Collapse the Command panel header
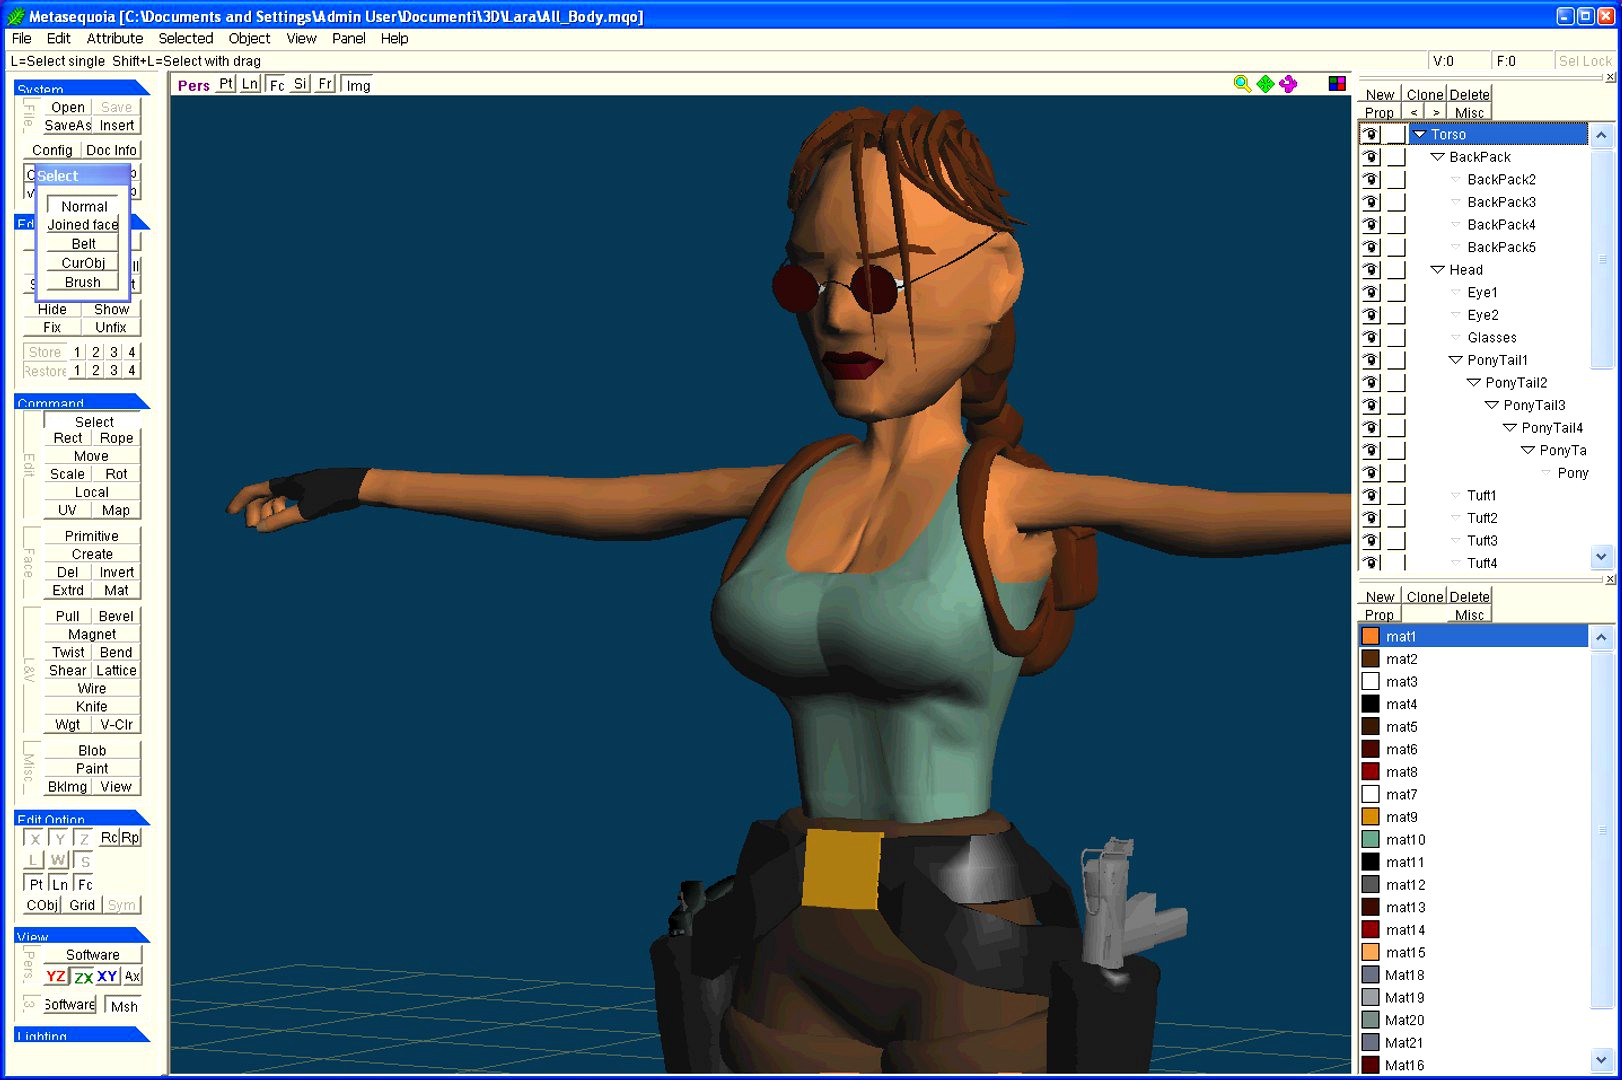 [82, 402]
